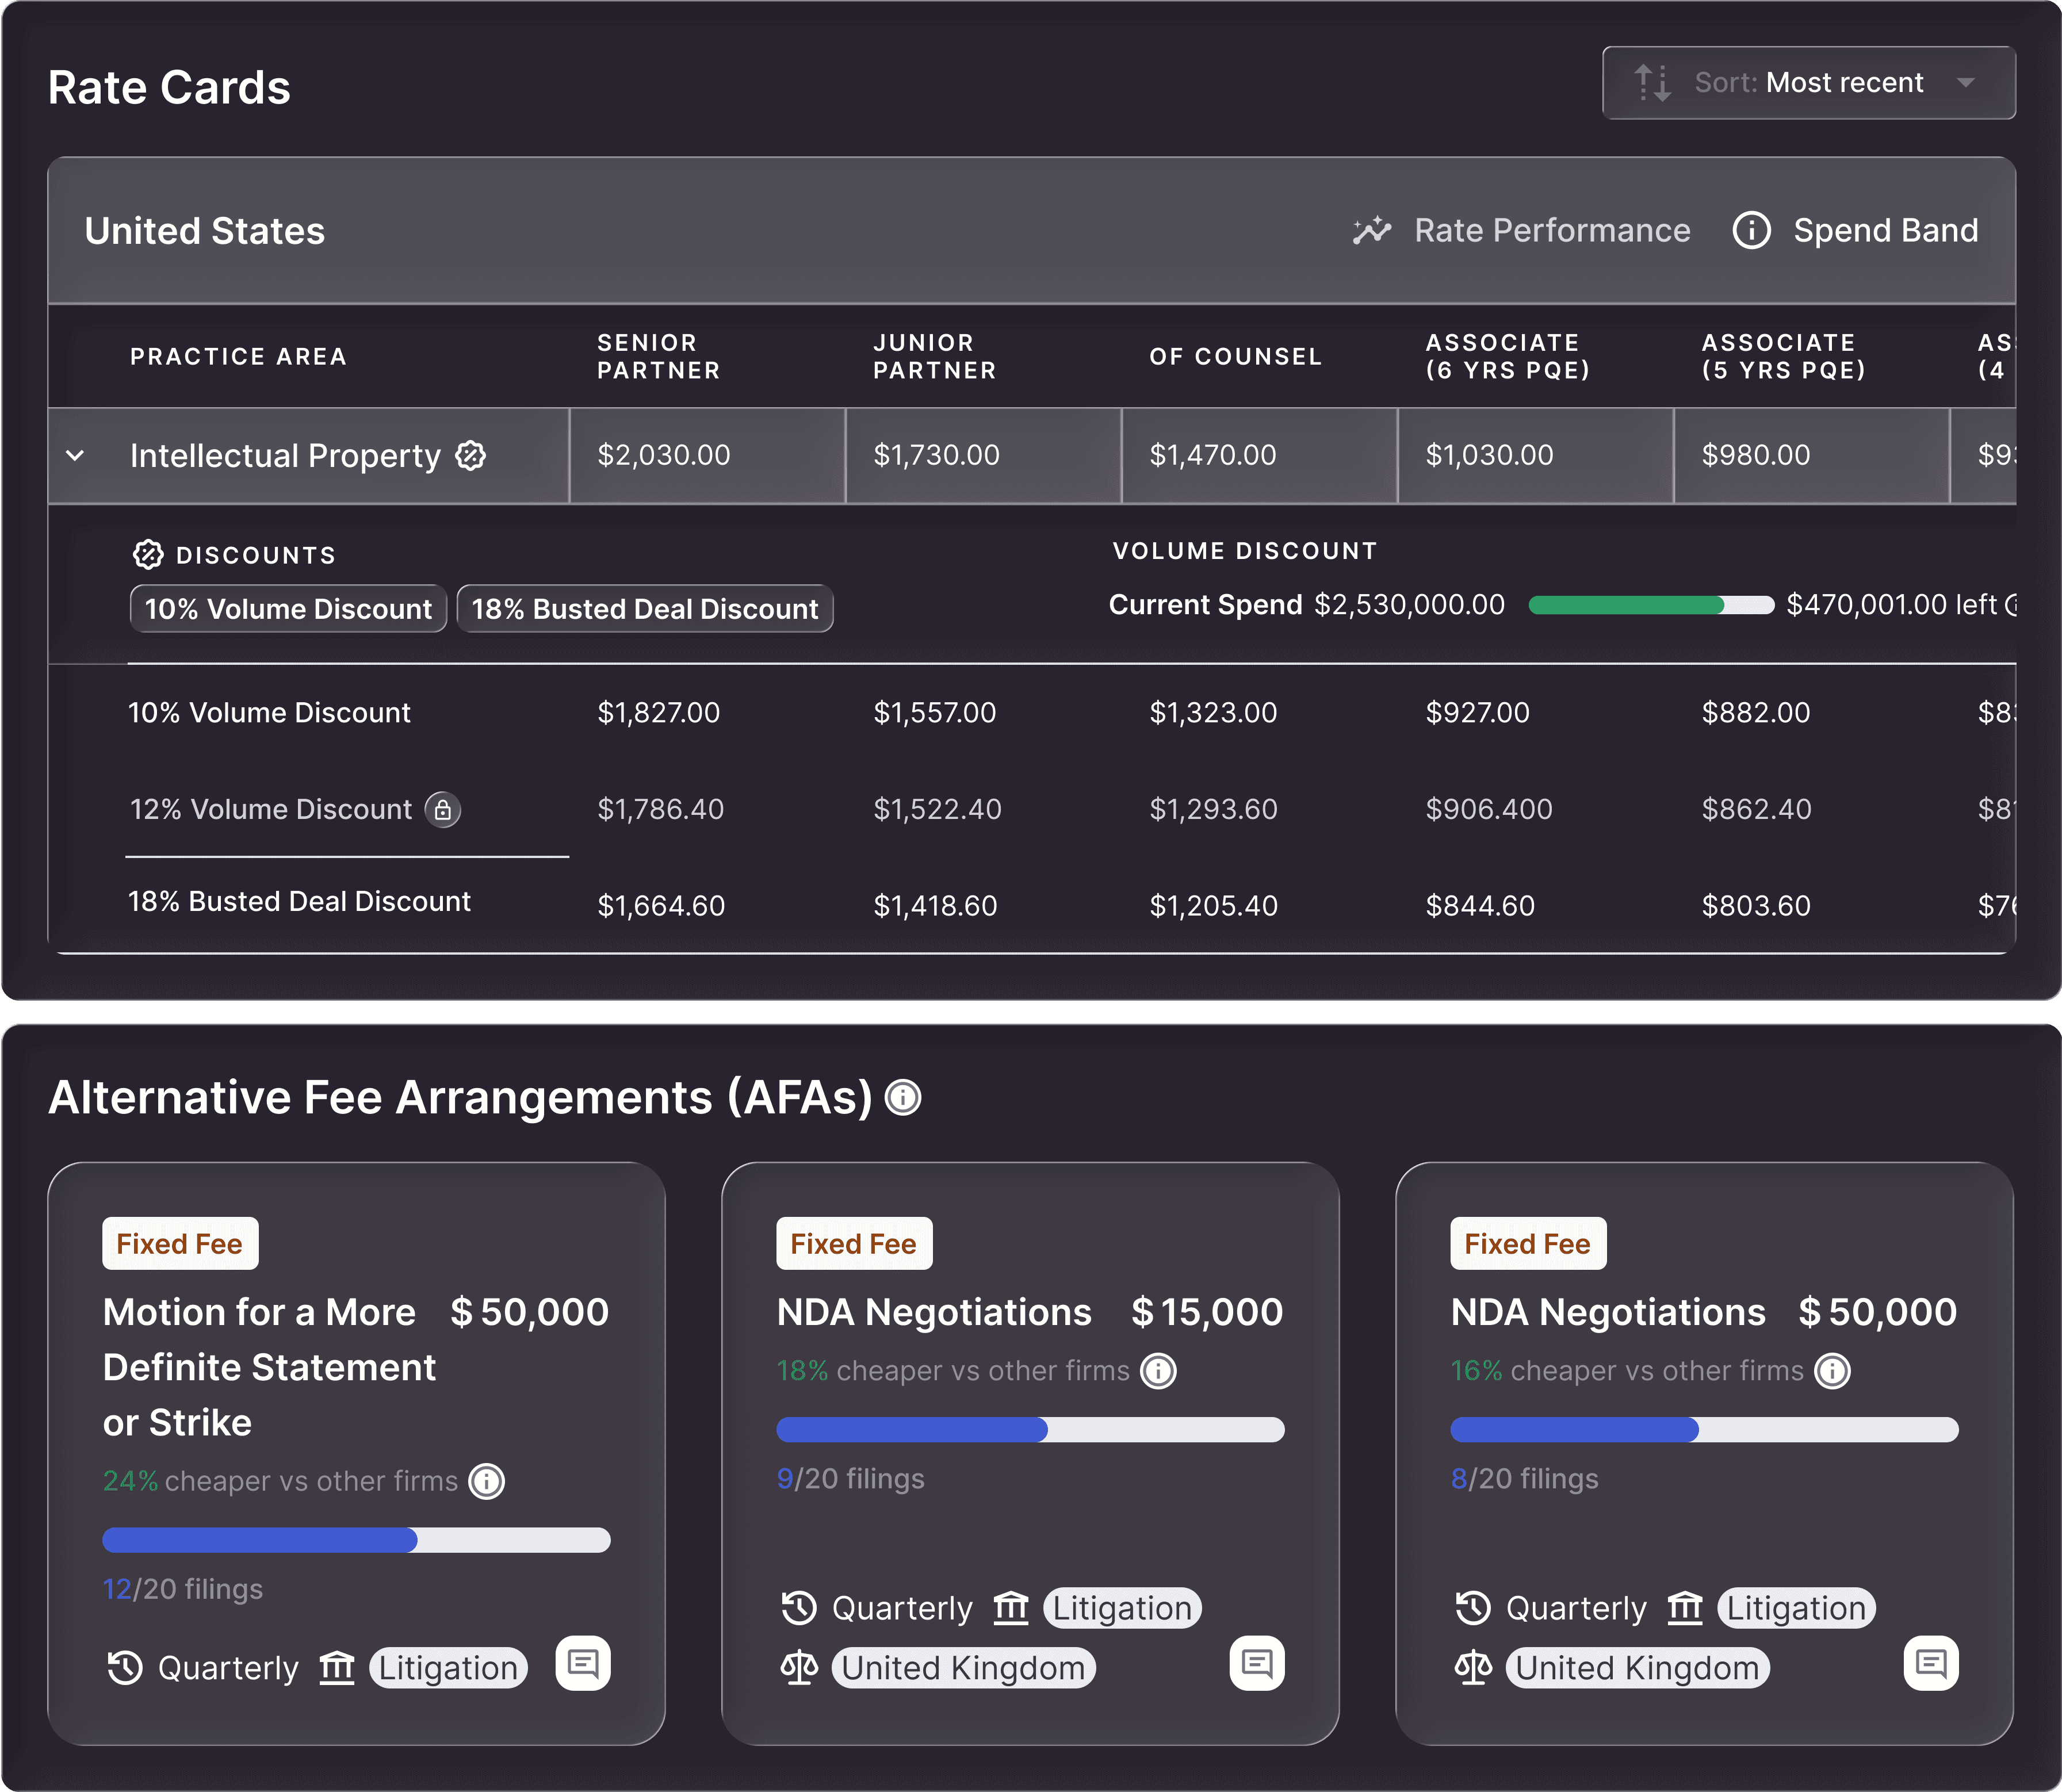Open comments on Motion for Definite Statement card
The height and width of the screenshot is (1792, 2062).
583,1664
